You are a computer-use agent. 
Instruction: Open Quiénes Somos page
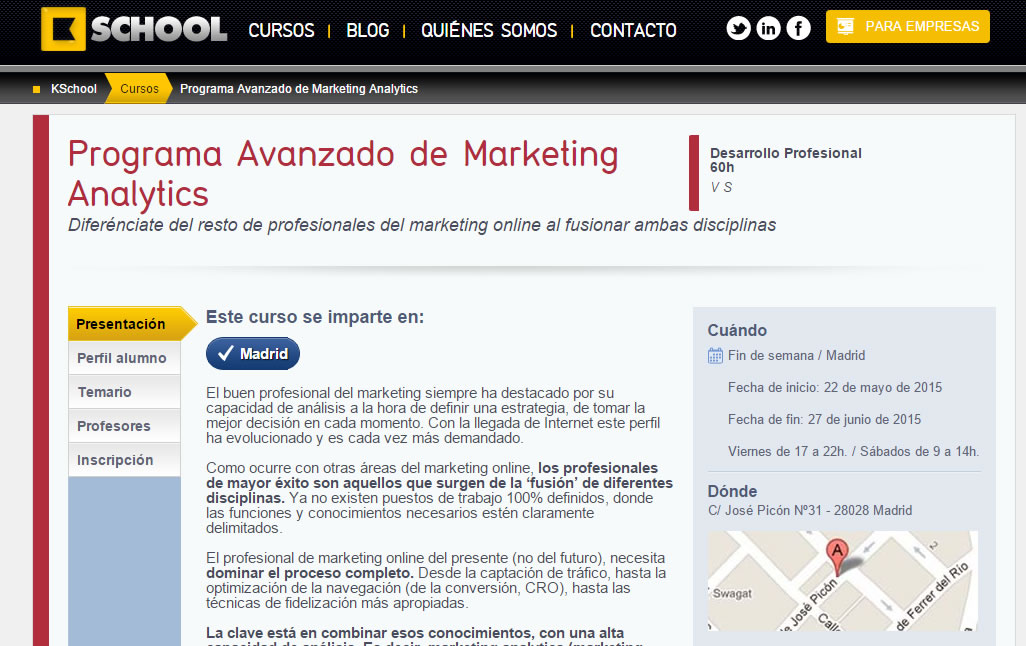coord(489,31)
